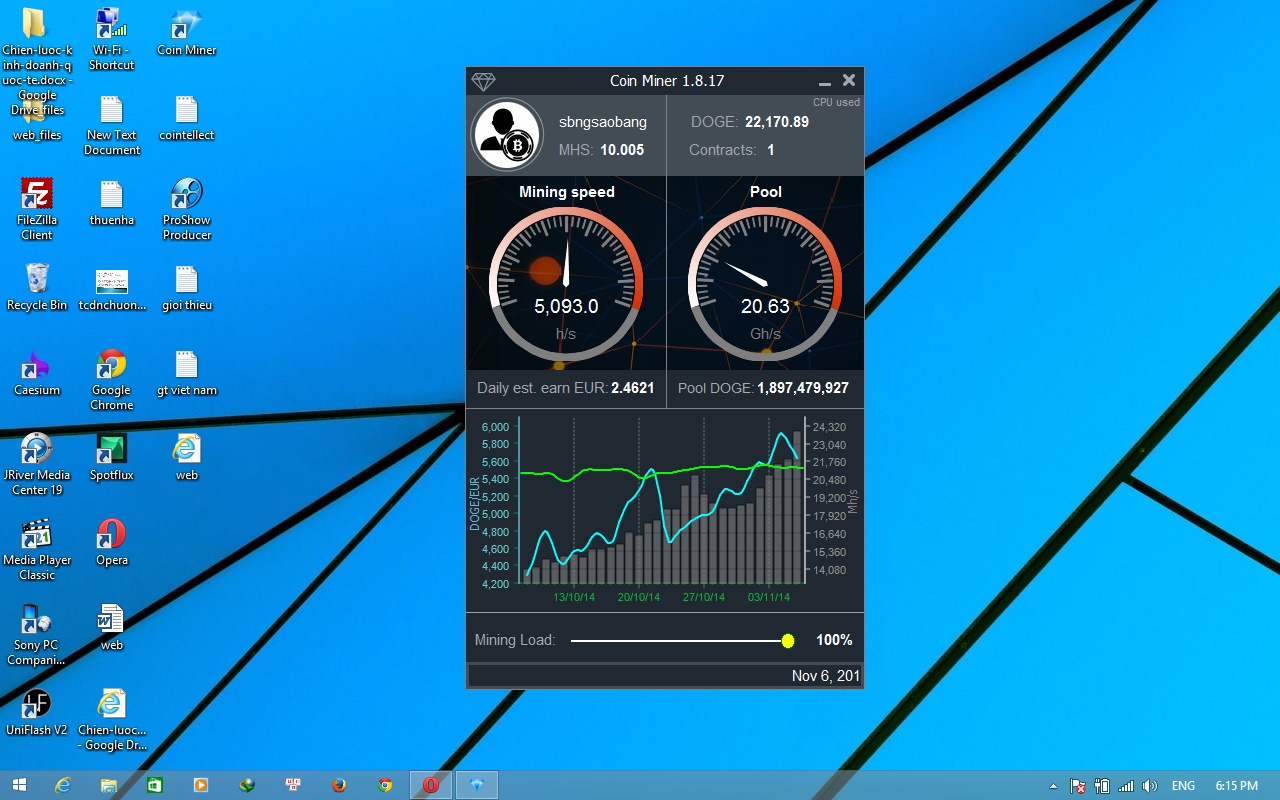This screenshot has height=800, width=1280.
Task: Open the Chien-luoc-kinh-doanh Google Drive_files folder
Action: (x=37, y=63)
